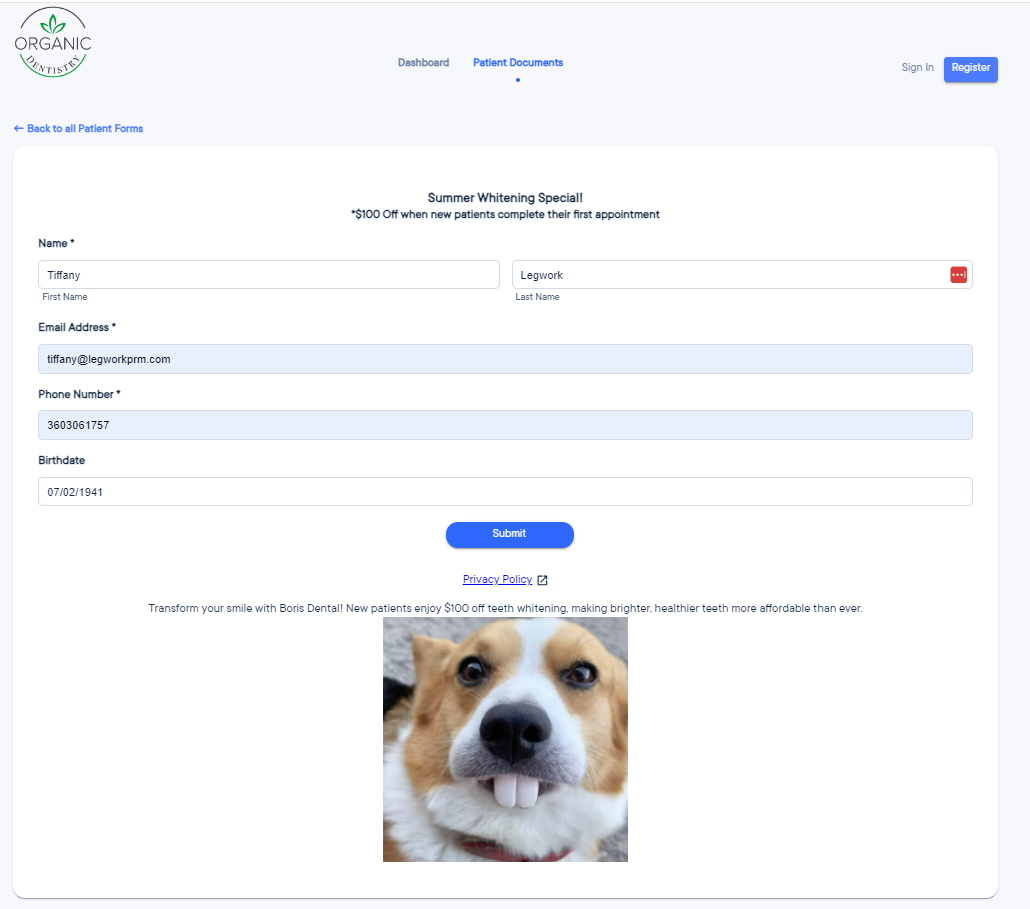The image size is (1030, 909).
Task: Open the Patient Documents tab
Action: [x=518, y=62]
